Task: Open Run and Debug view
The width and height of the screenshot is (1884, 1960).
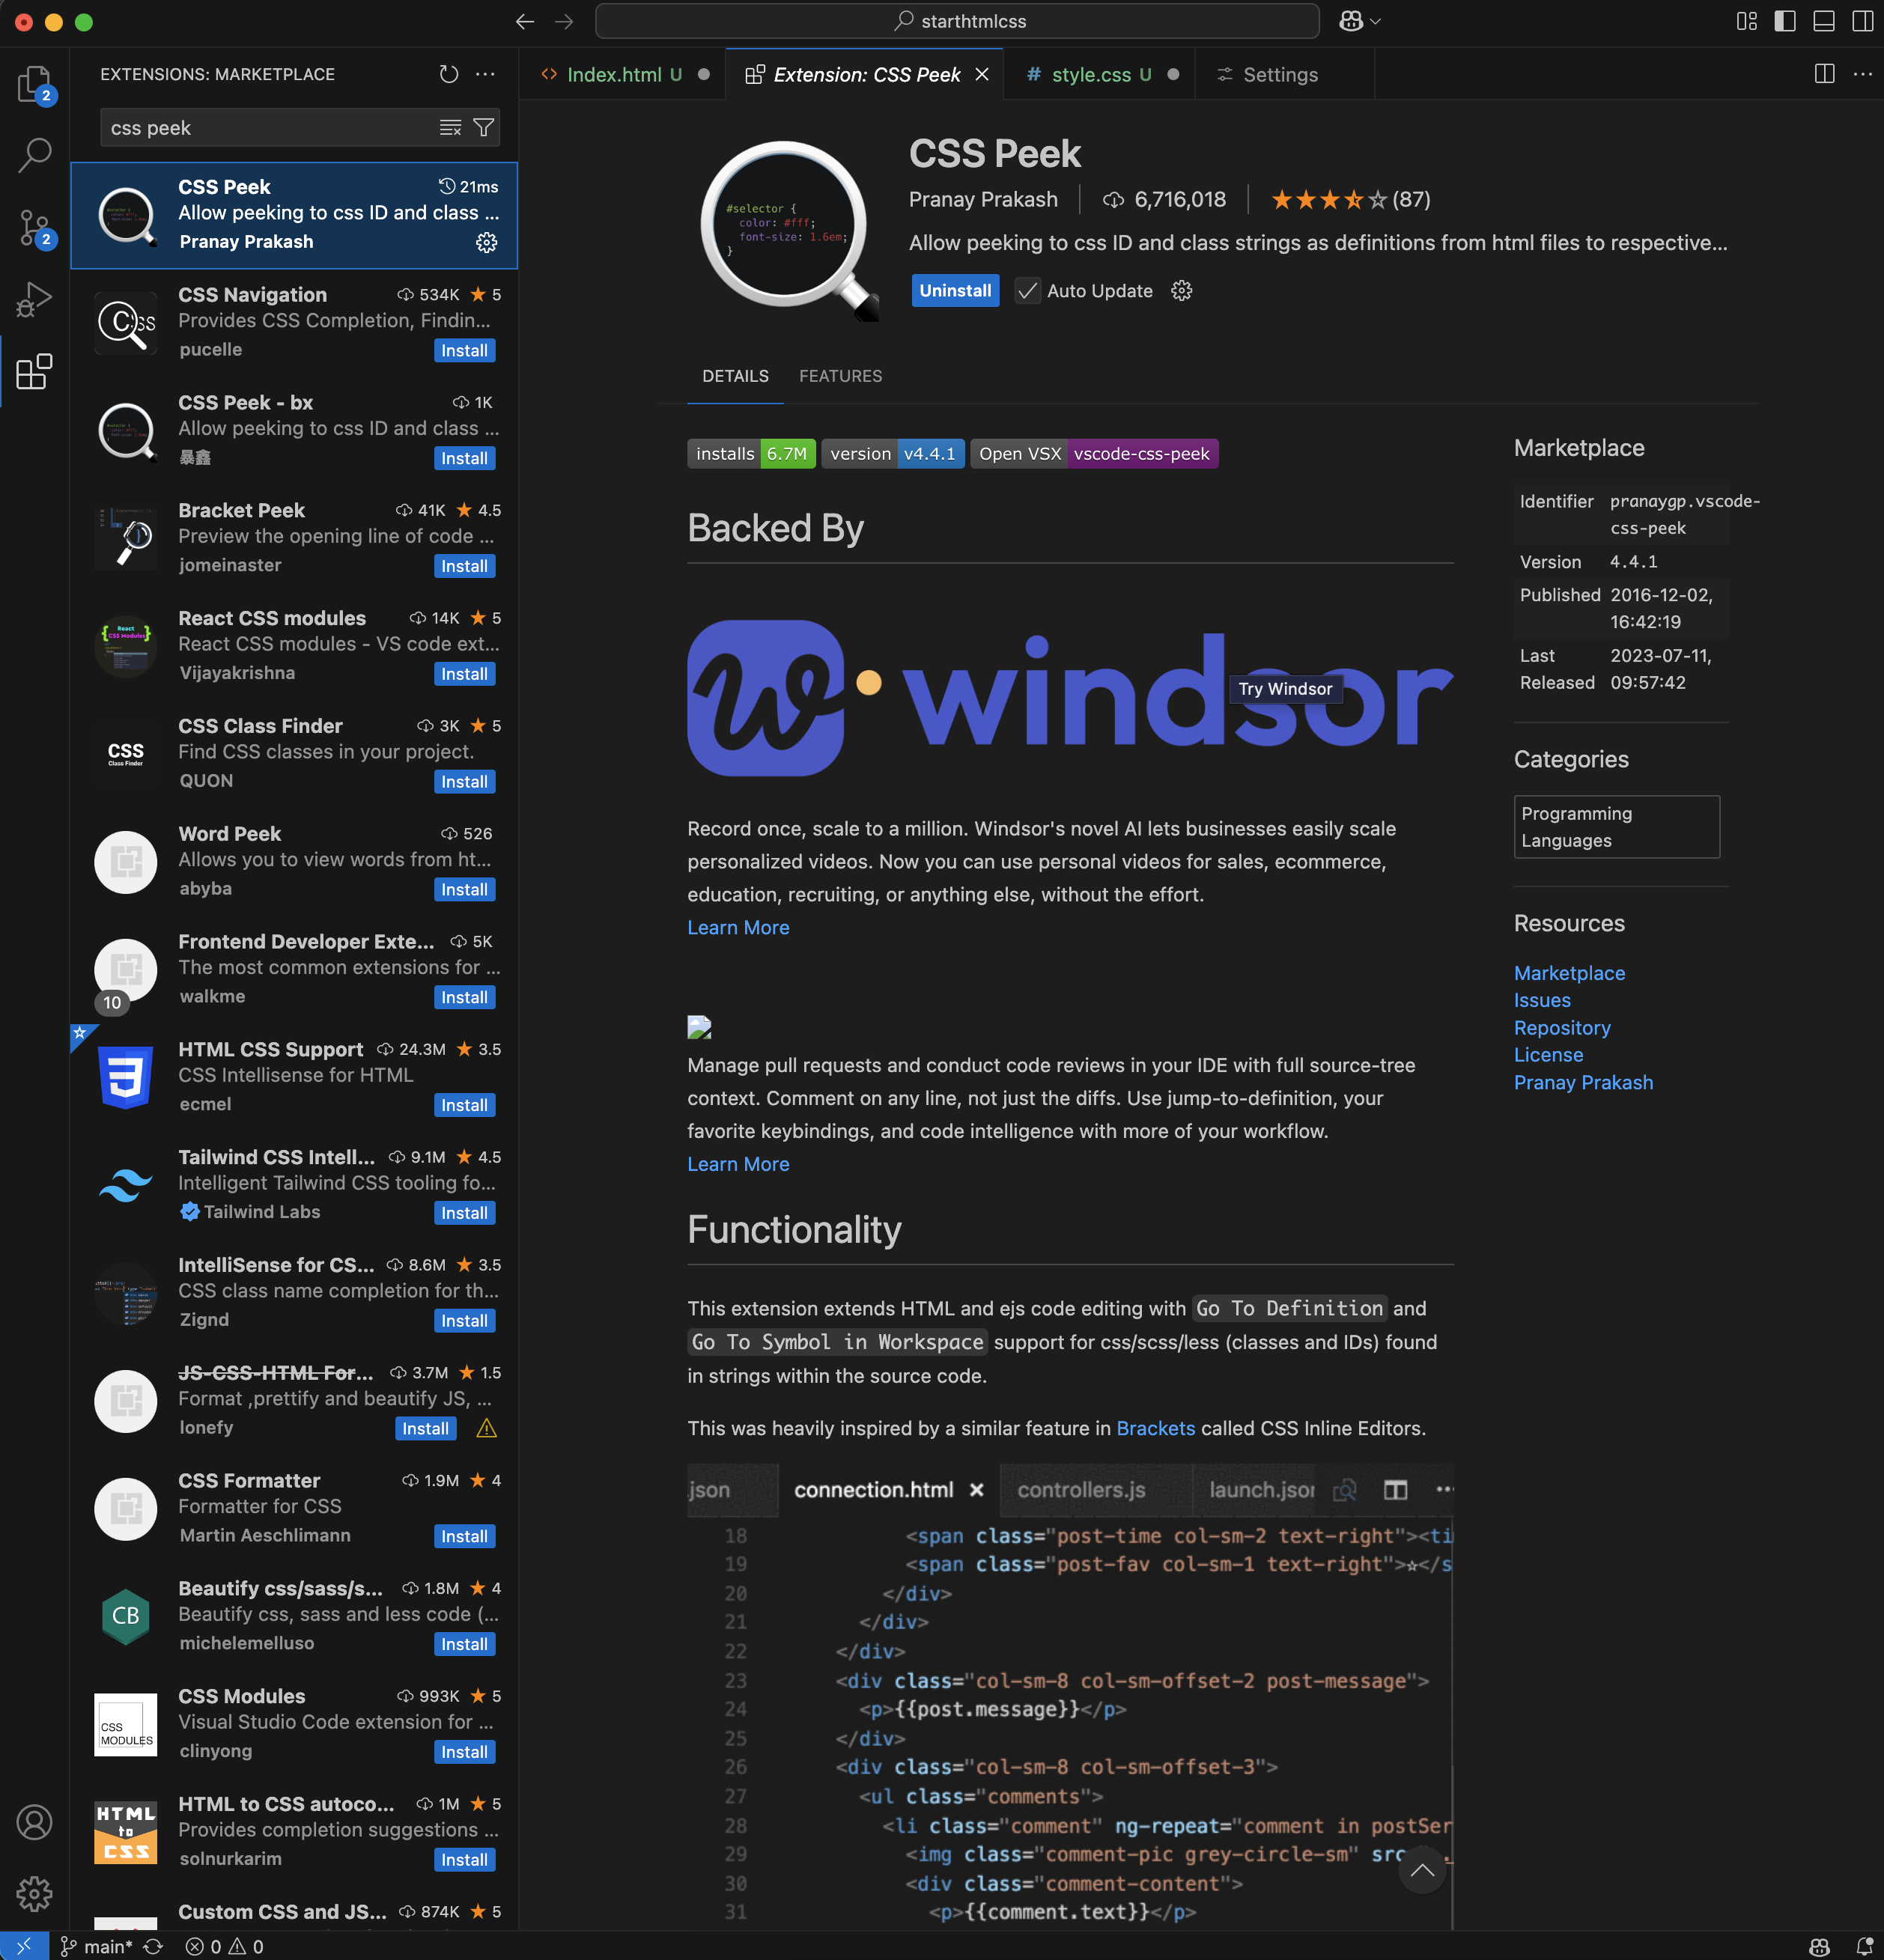Action: click(x=34, y=299)
